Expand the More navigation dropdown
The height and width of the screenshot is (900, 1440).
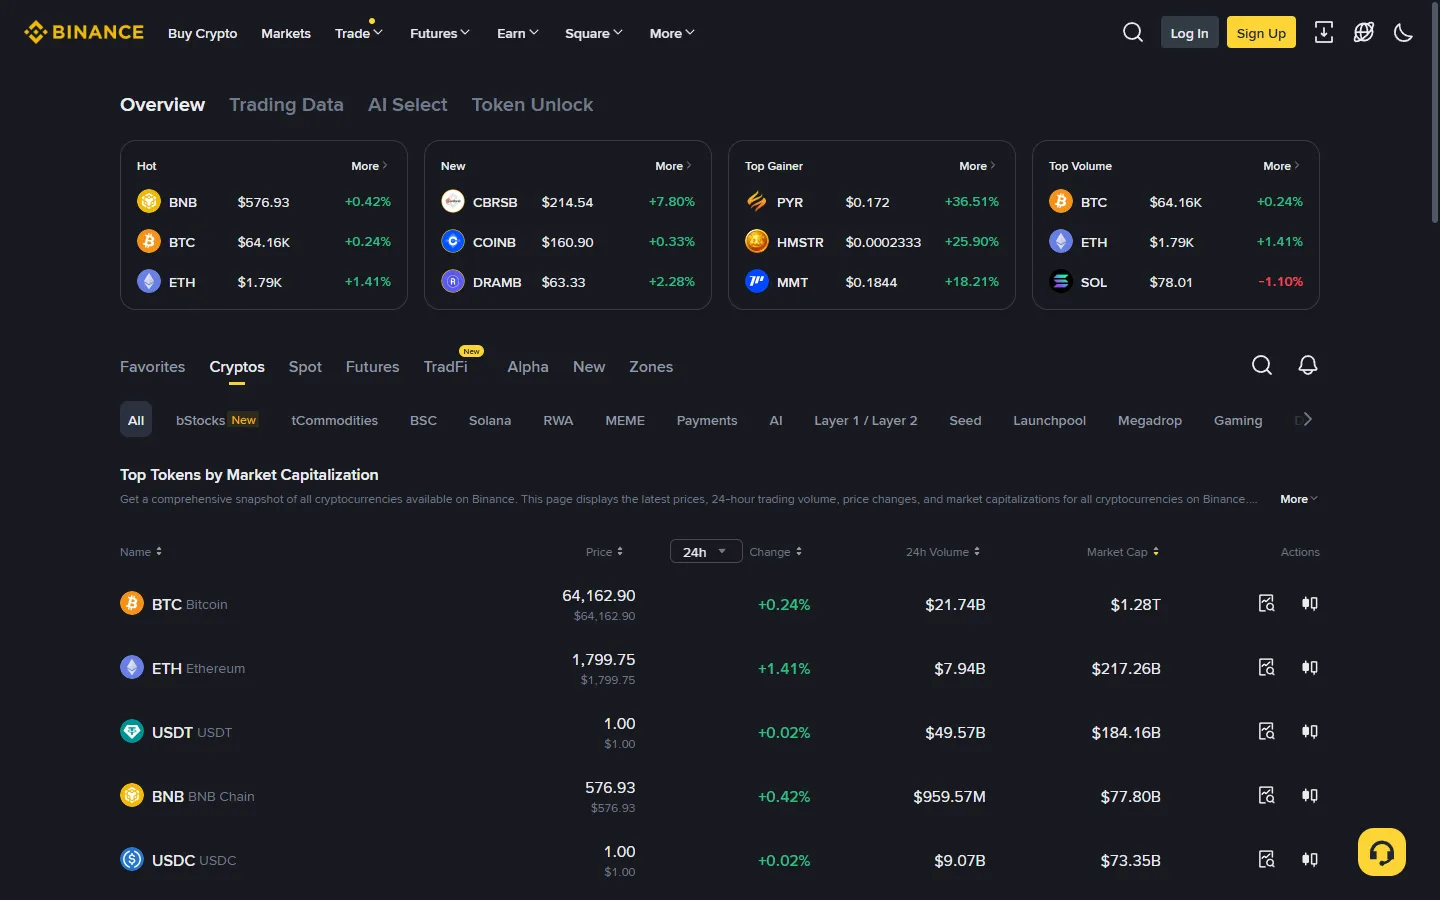(x=672, y=33)
